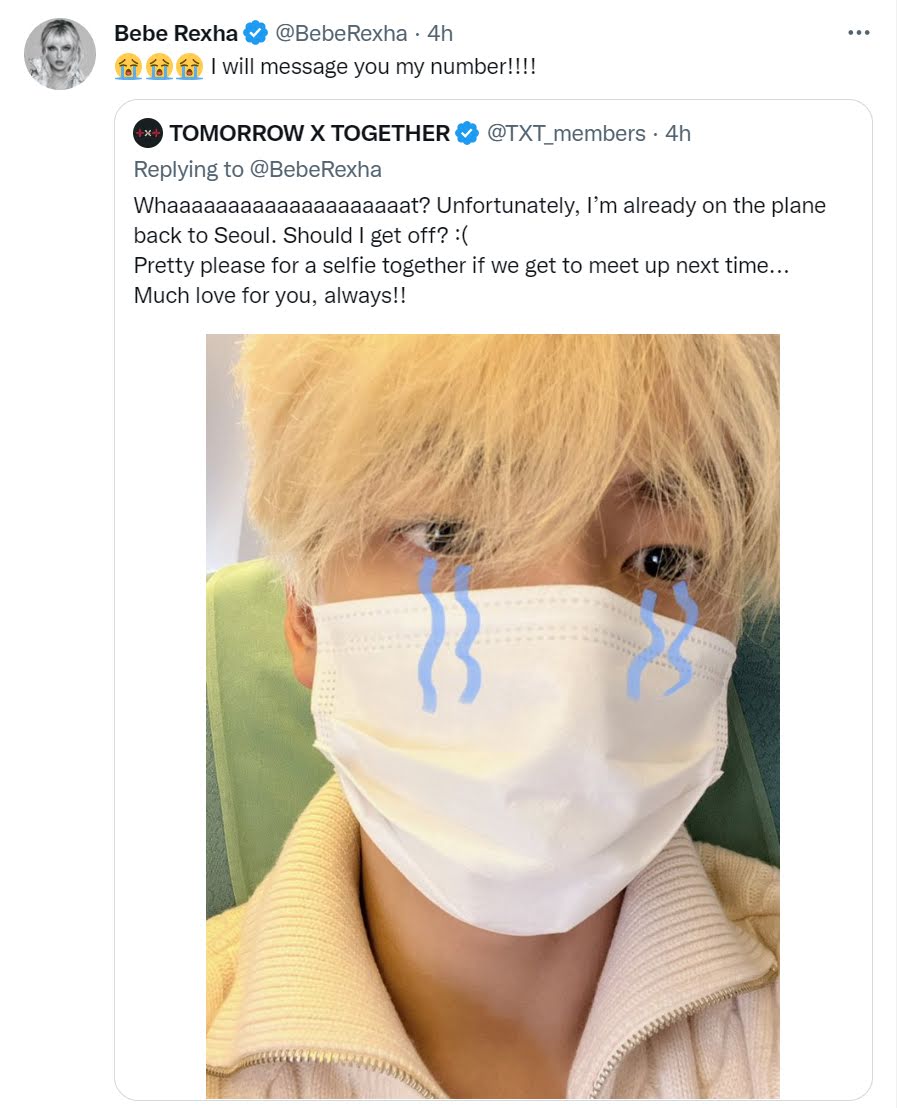The image size is (898, 1108).
Task: Open quoted tweet text starting with Whaaaaat
Action: (x=480, y=220)
